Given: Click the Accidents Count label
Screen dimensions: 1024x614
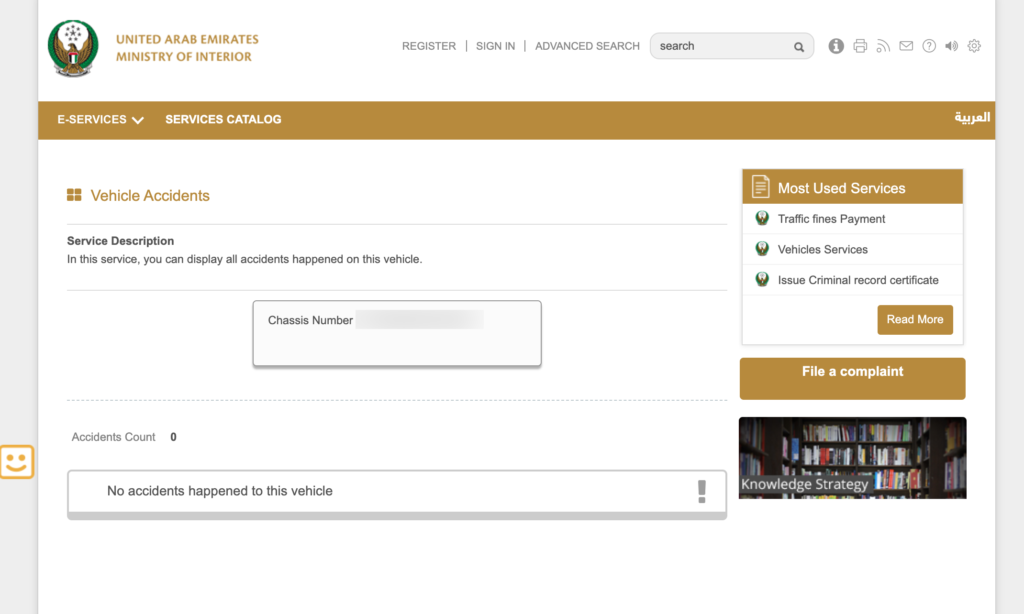Looking at the screenshot, I should (x=113, y=437).
